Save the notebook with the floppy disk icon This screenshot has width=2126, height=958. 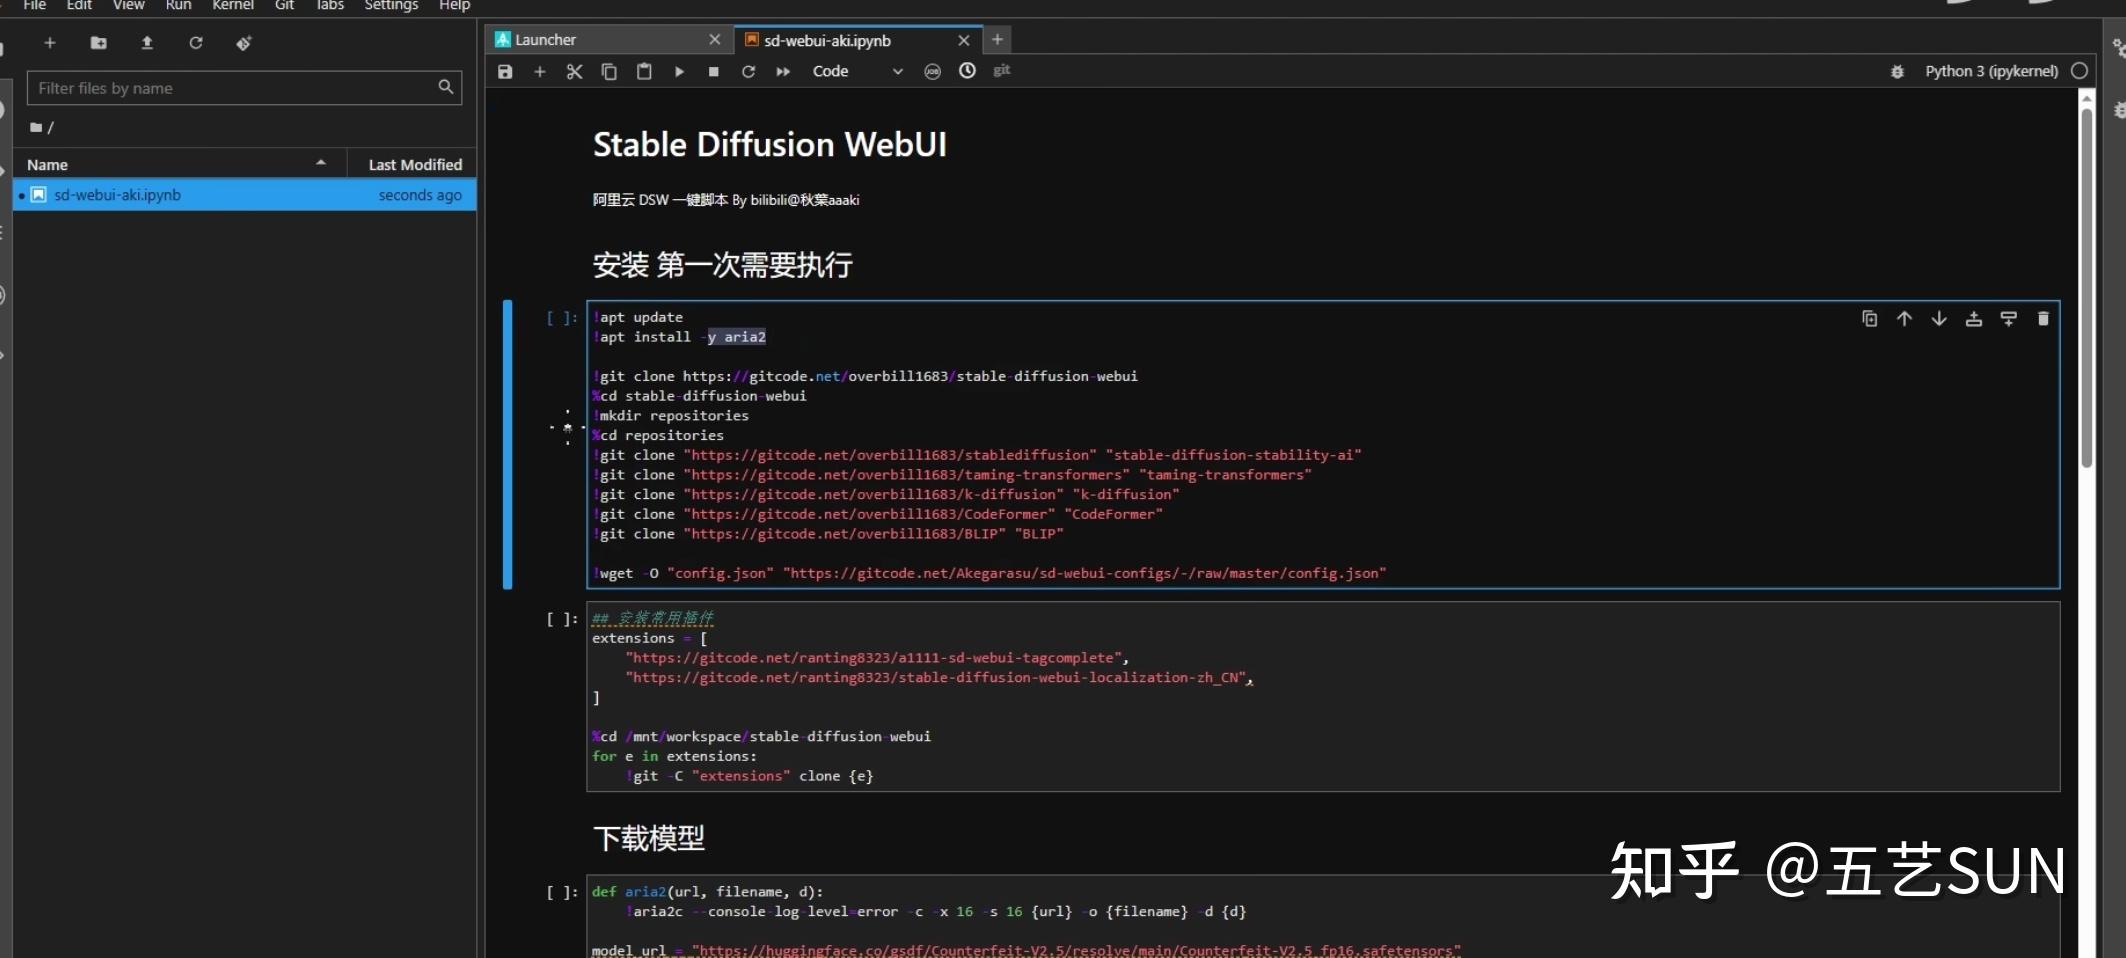coord(505,71)
